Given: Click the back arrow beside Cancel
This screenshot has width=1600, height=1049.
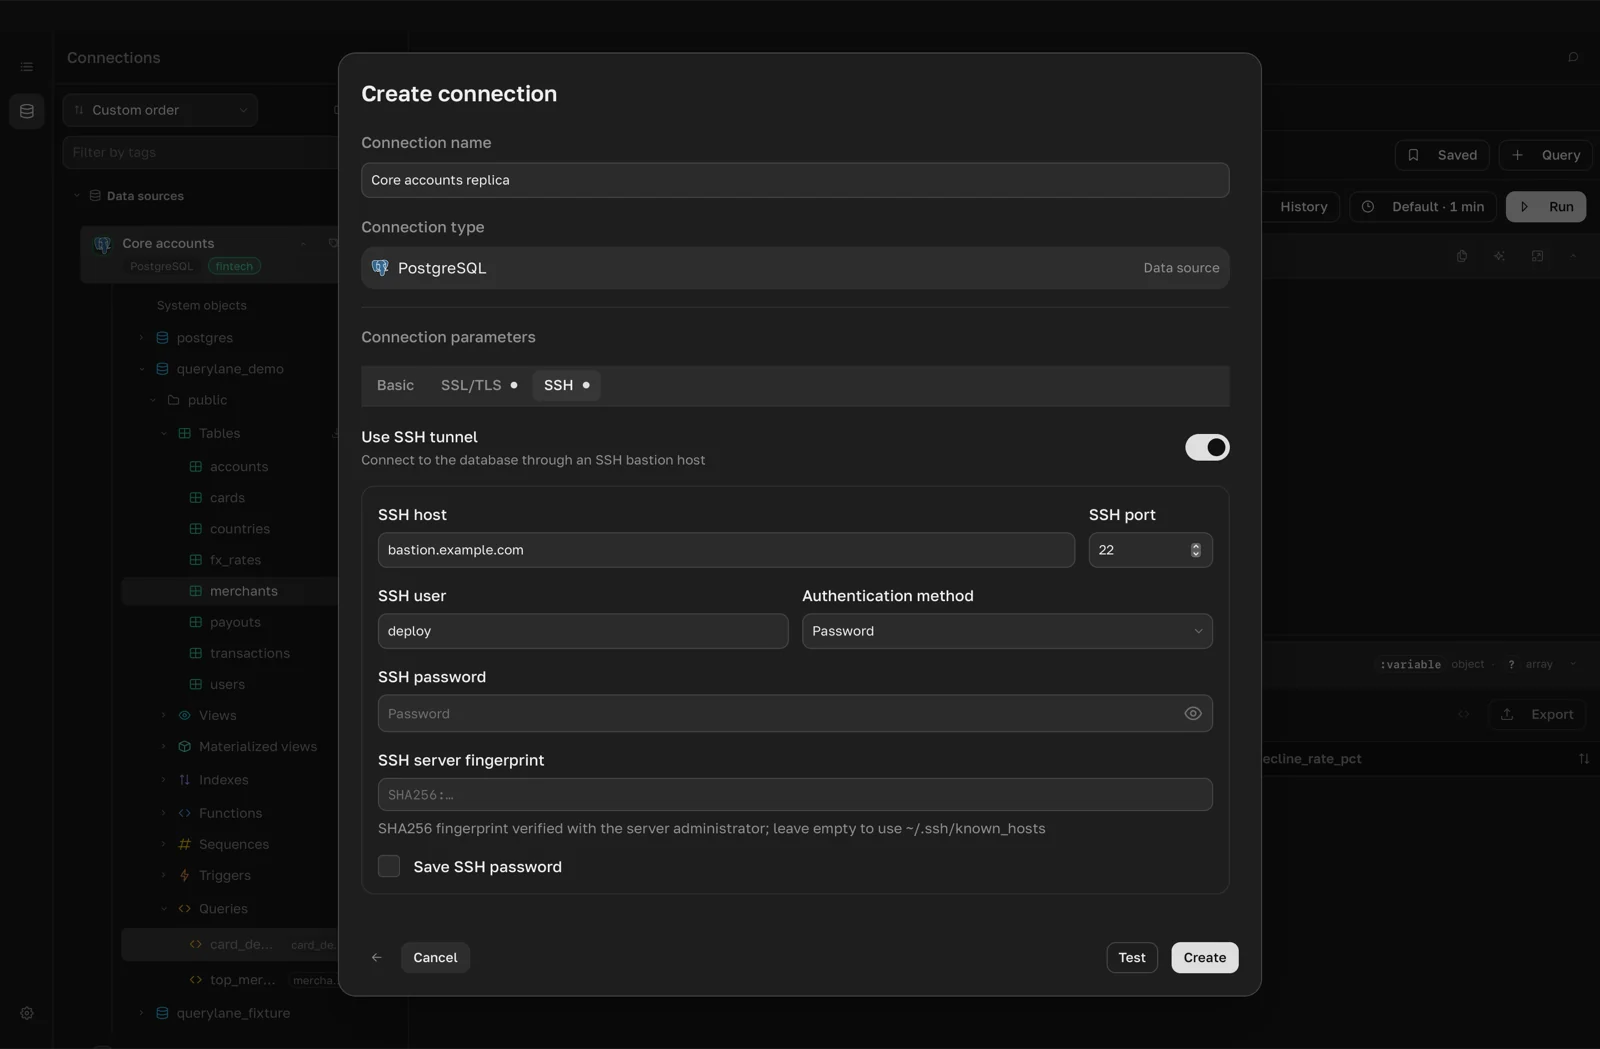Looking at the screenshot, I should click(x=377, y=958).
